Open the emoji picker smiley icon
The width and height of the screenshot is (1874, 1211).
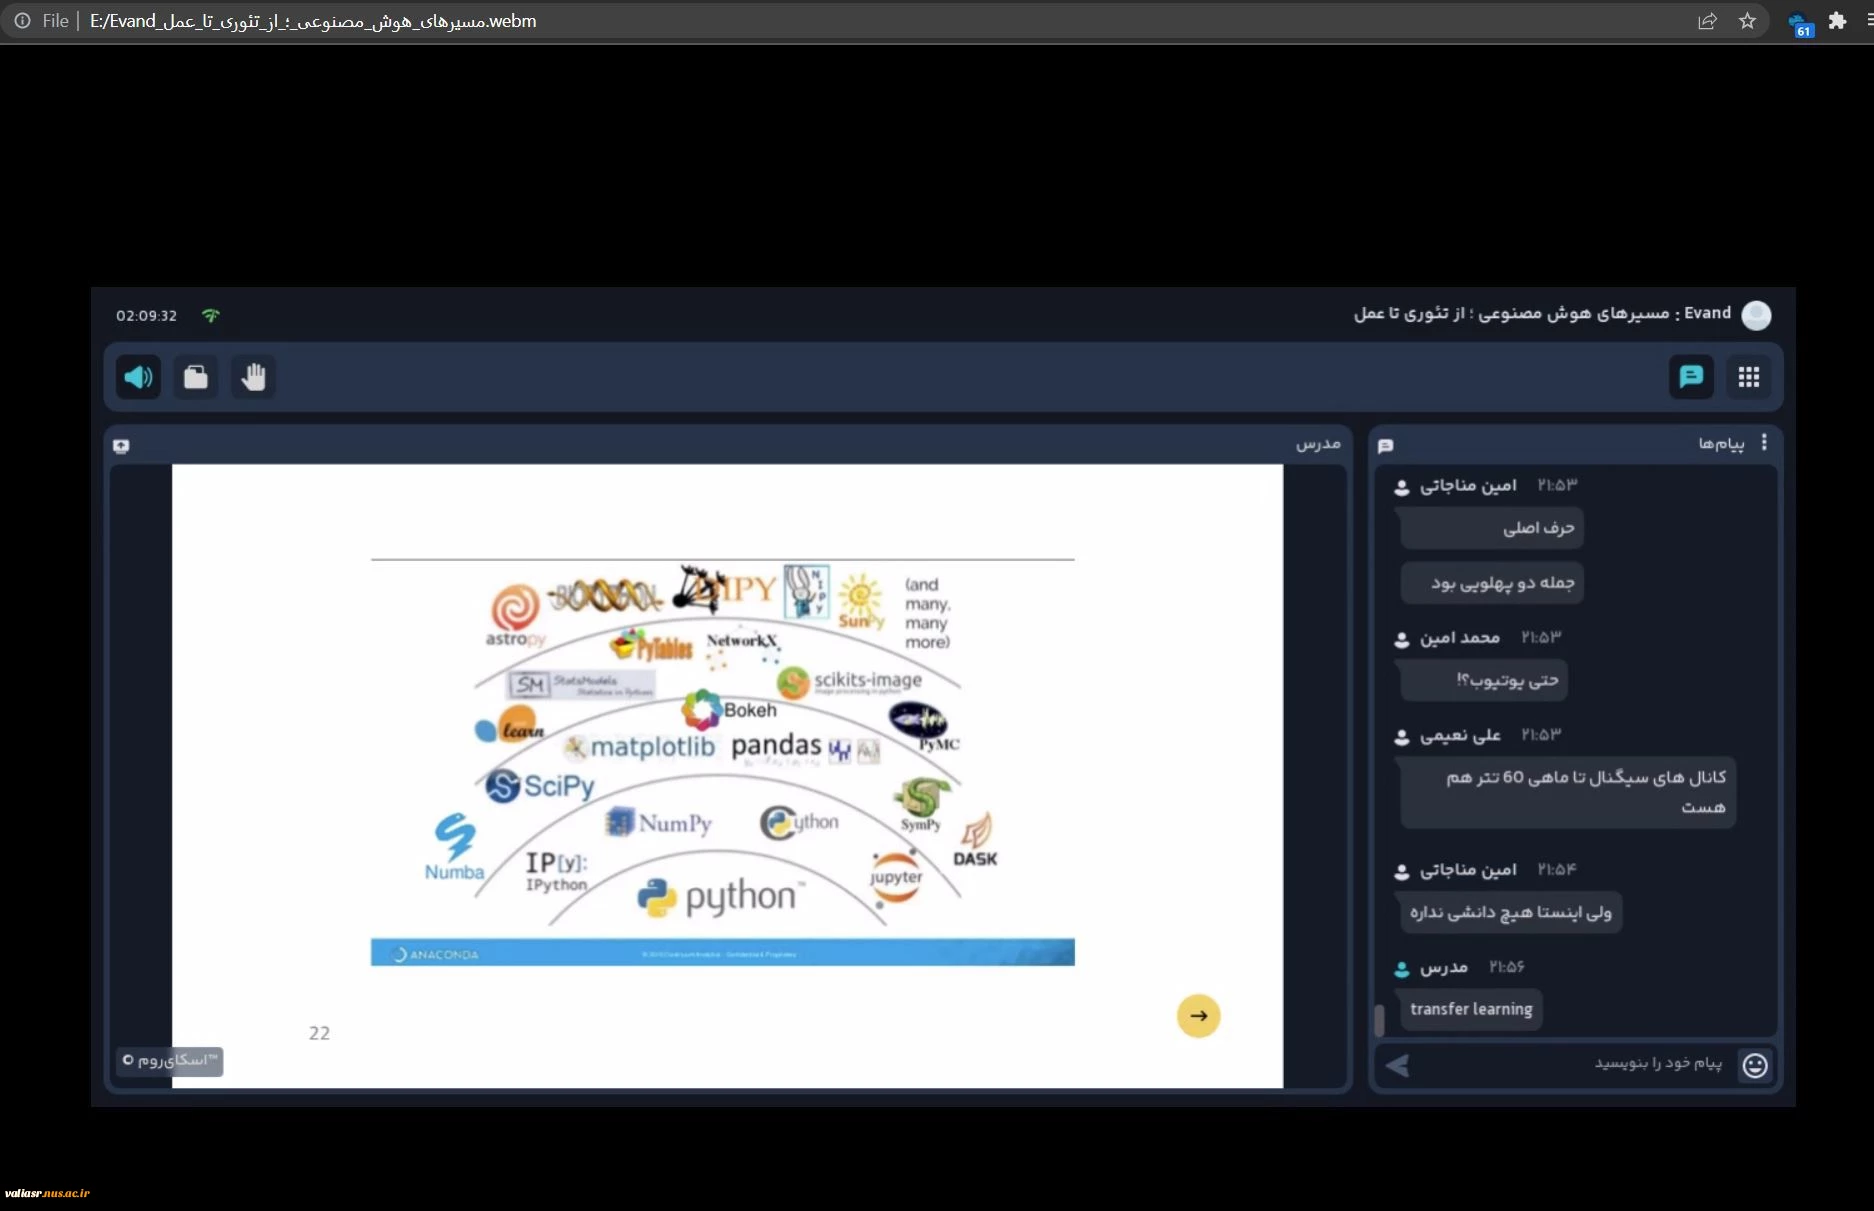pos(1755,1065)
